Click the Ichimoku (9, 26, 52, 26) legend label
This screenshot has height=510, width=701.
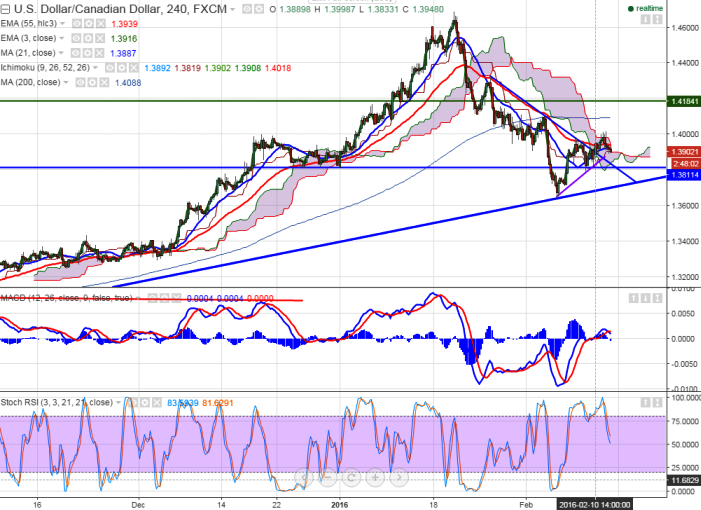pos(45,68)
